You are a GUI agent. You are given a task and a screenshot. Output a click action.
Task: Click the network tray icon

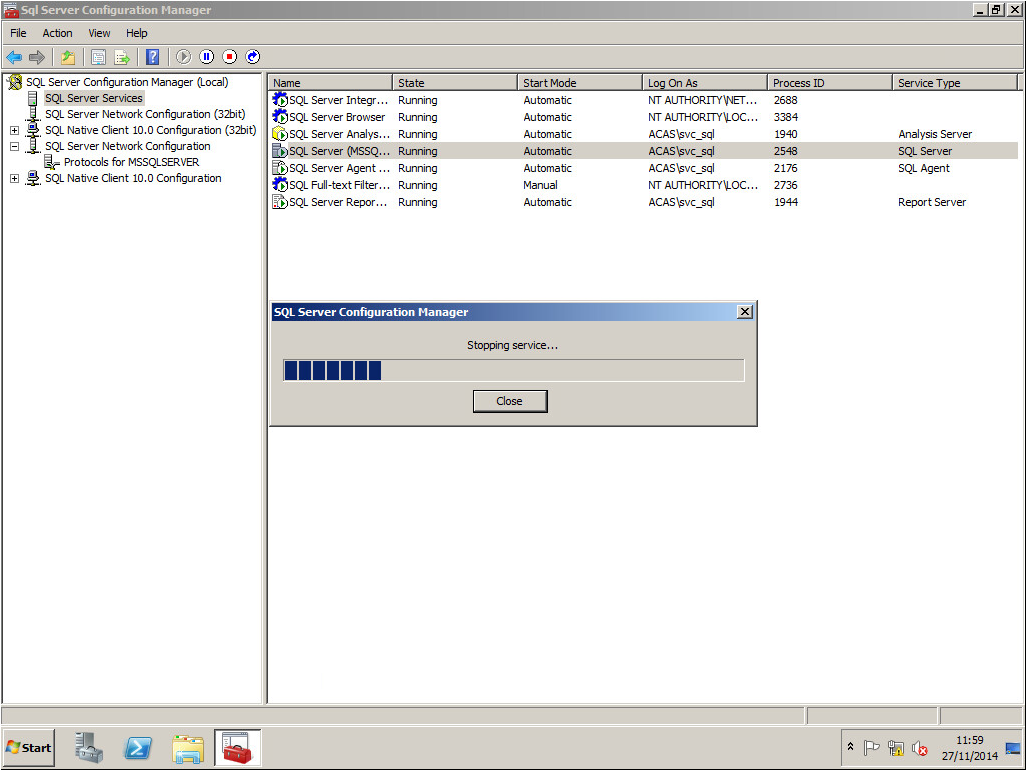pos(896,748)
